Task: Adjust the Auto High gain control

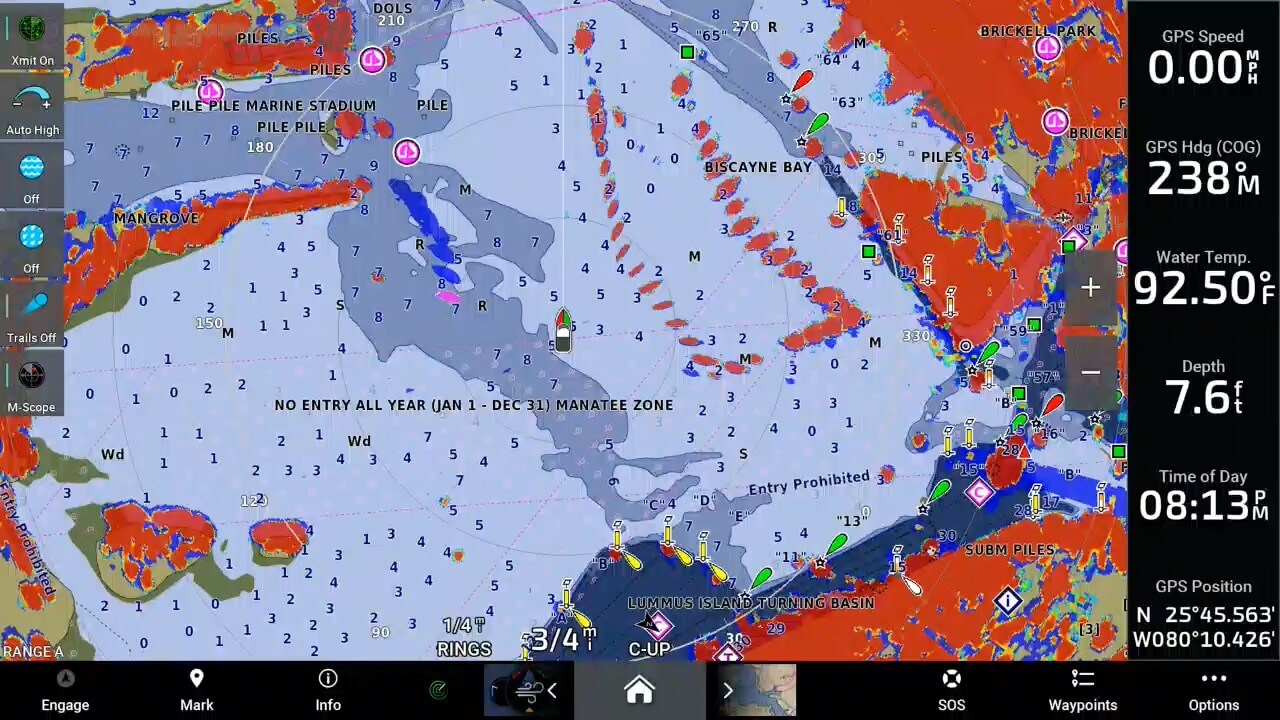Action: [32, 108]
